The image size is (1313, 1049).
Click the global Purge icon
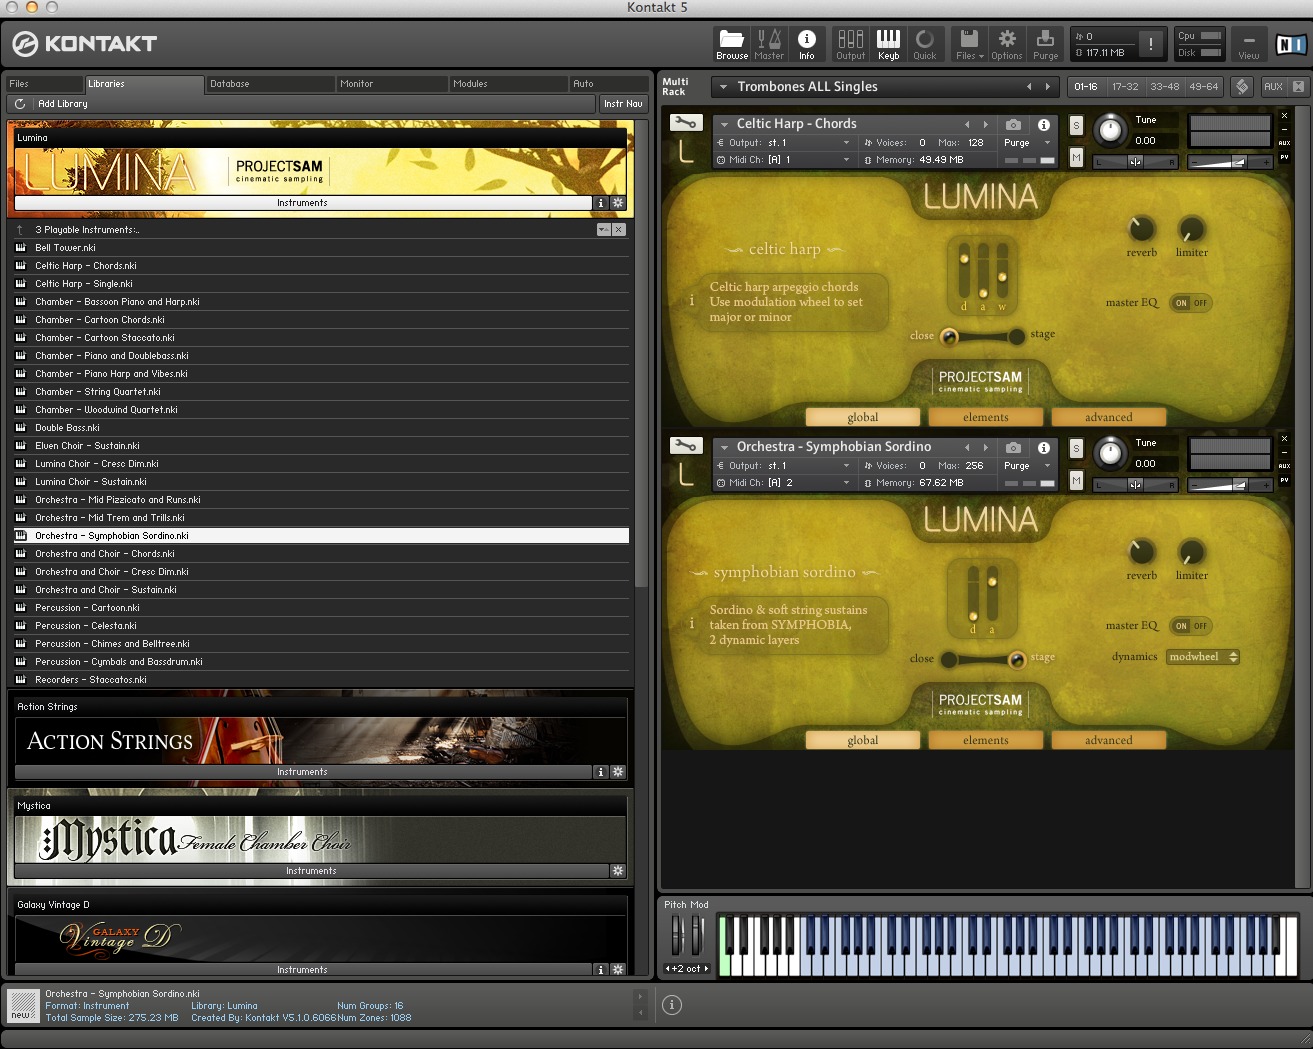(1045, 44)
